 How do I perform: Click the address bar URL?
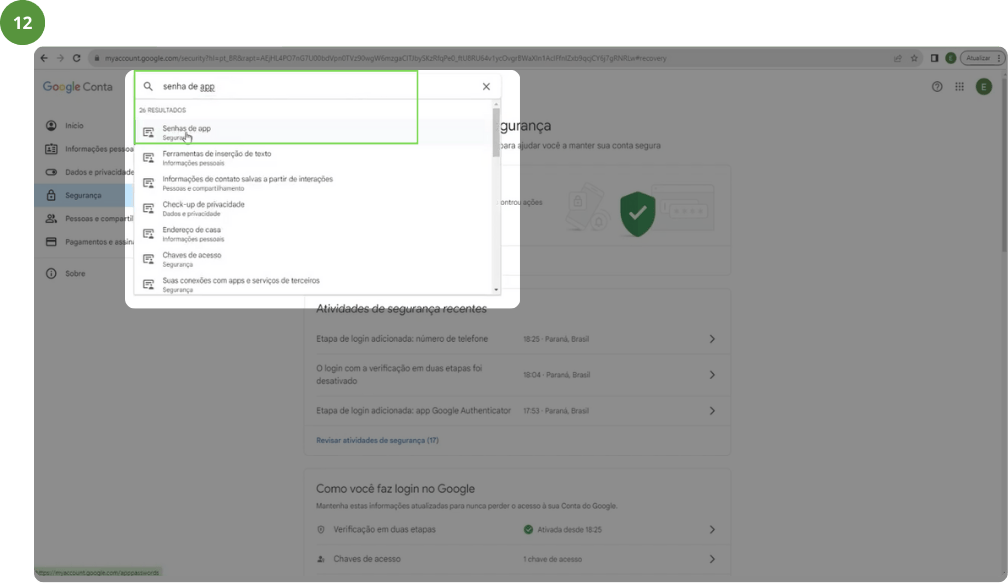pos(386,58)
